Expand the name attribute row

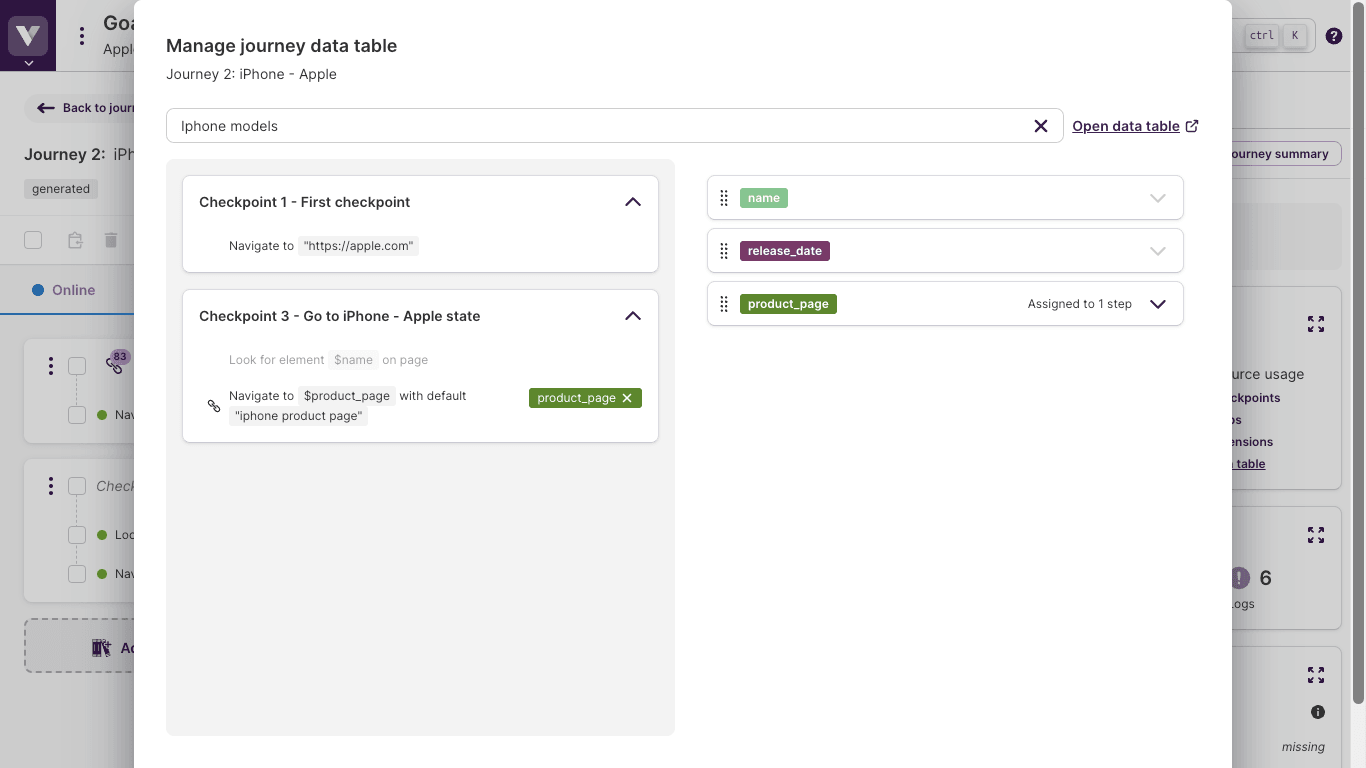1157,198
